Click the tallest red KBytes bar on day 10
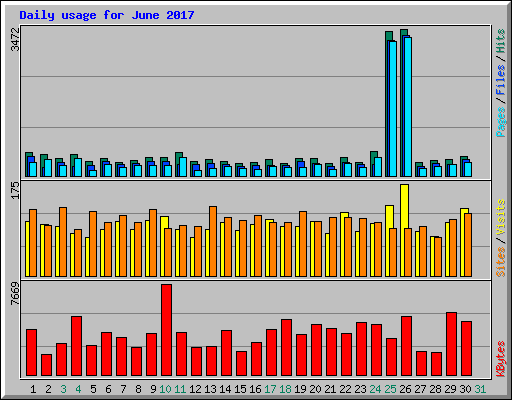The height and width of the screenshot is (400, 512). coord(166,330)
